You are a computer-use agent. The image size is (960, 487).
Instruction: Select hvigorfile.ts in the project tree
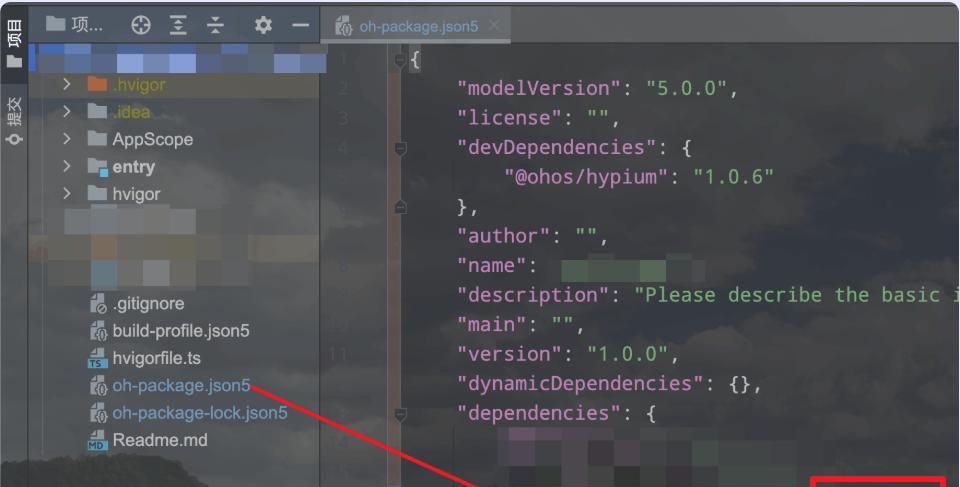[156, 358]
